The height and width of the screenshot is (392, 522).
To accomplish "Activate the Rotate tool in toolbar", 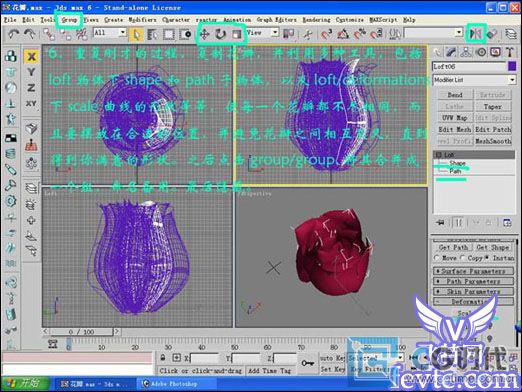I will (x=220, y=34).
